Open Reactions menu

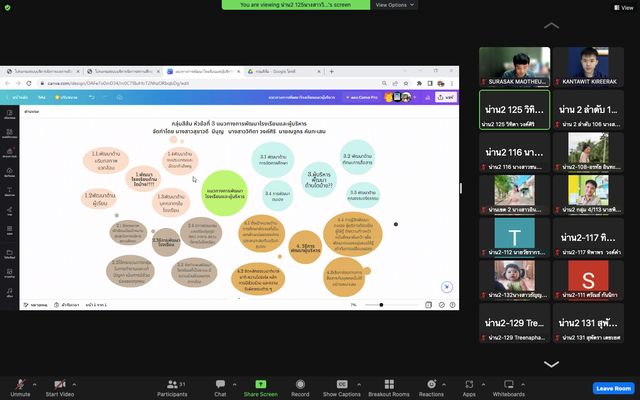tap(431, 388)
